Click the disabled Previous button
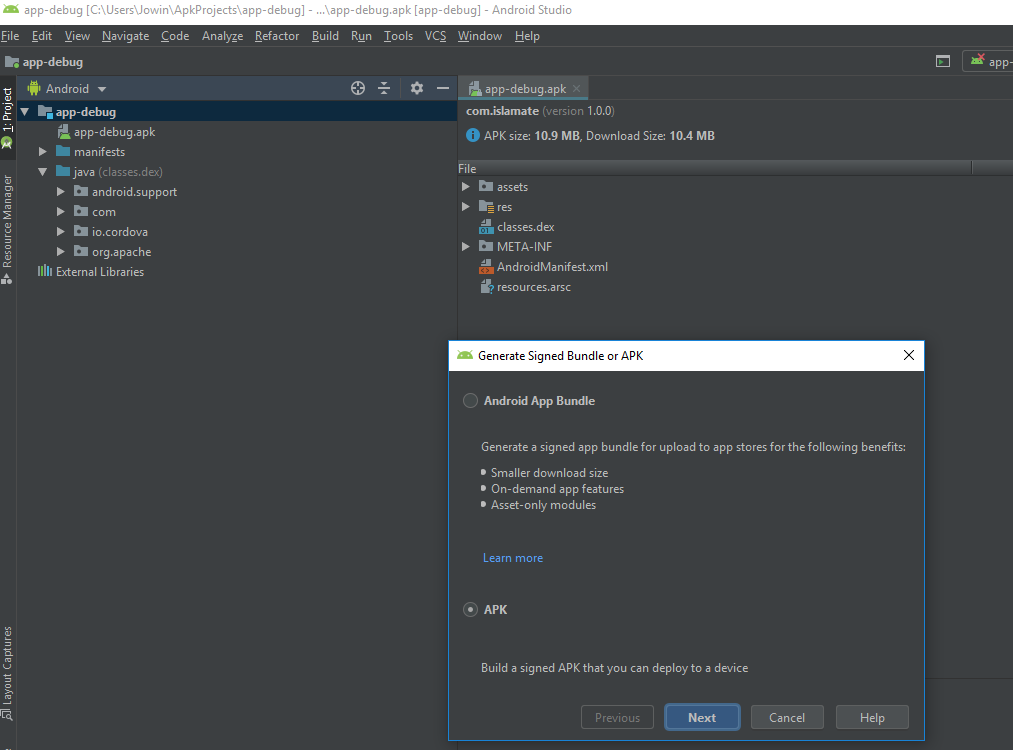 pos(617,718)
